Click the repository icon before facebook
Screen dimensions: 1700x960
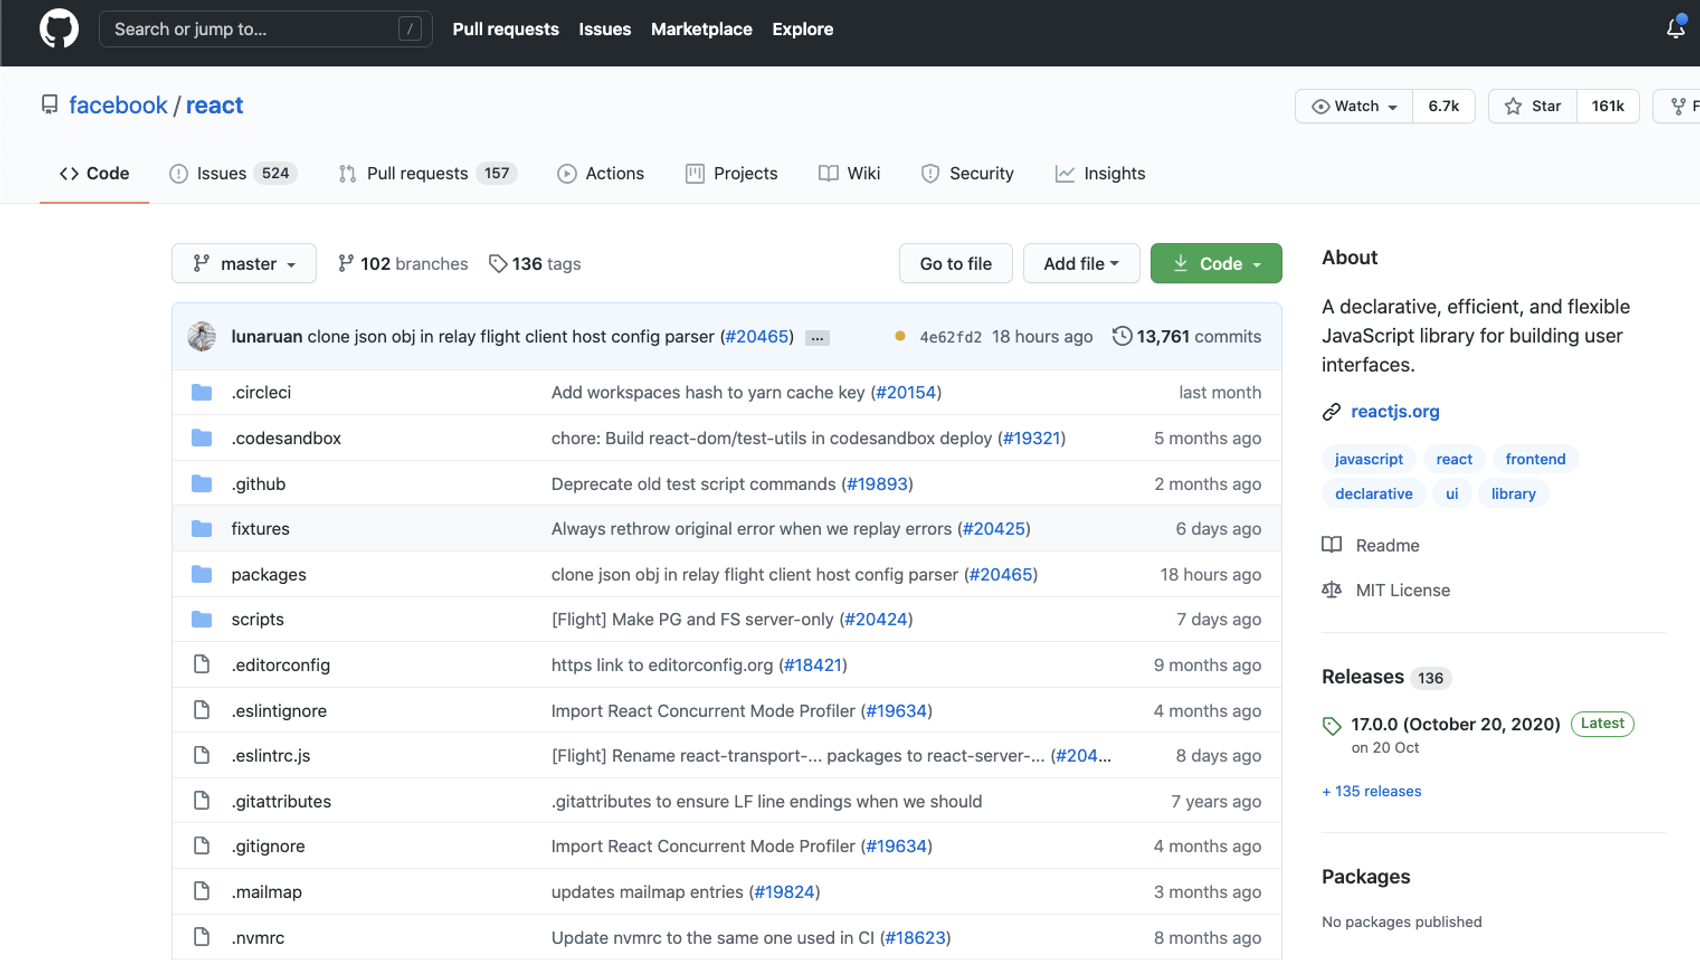point(49,105)
